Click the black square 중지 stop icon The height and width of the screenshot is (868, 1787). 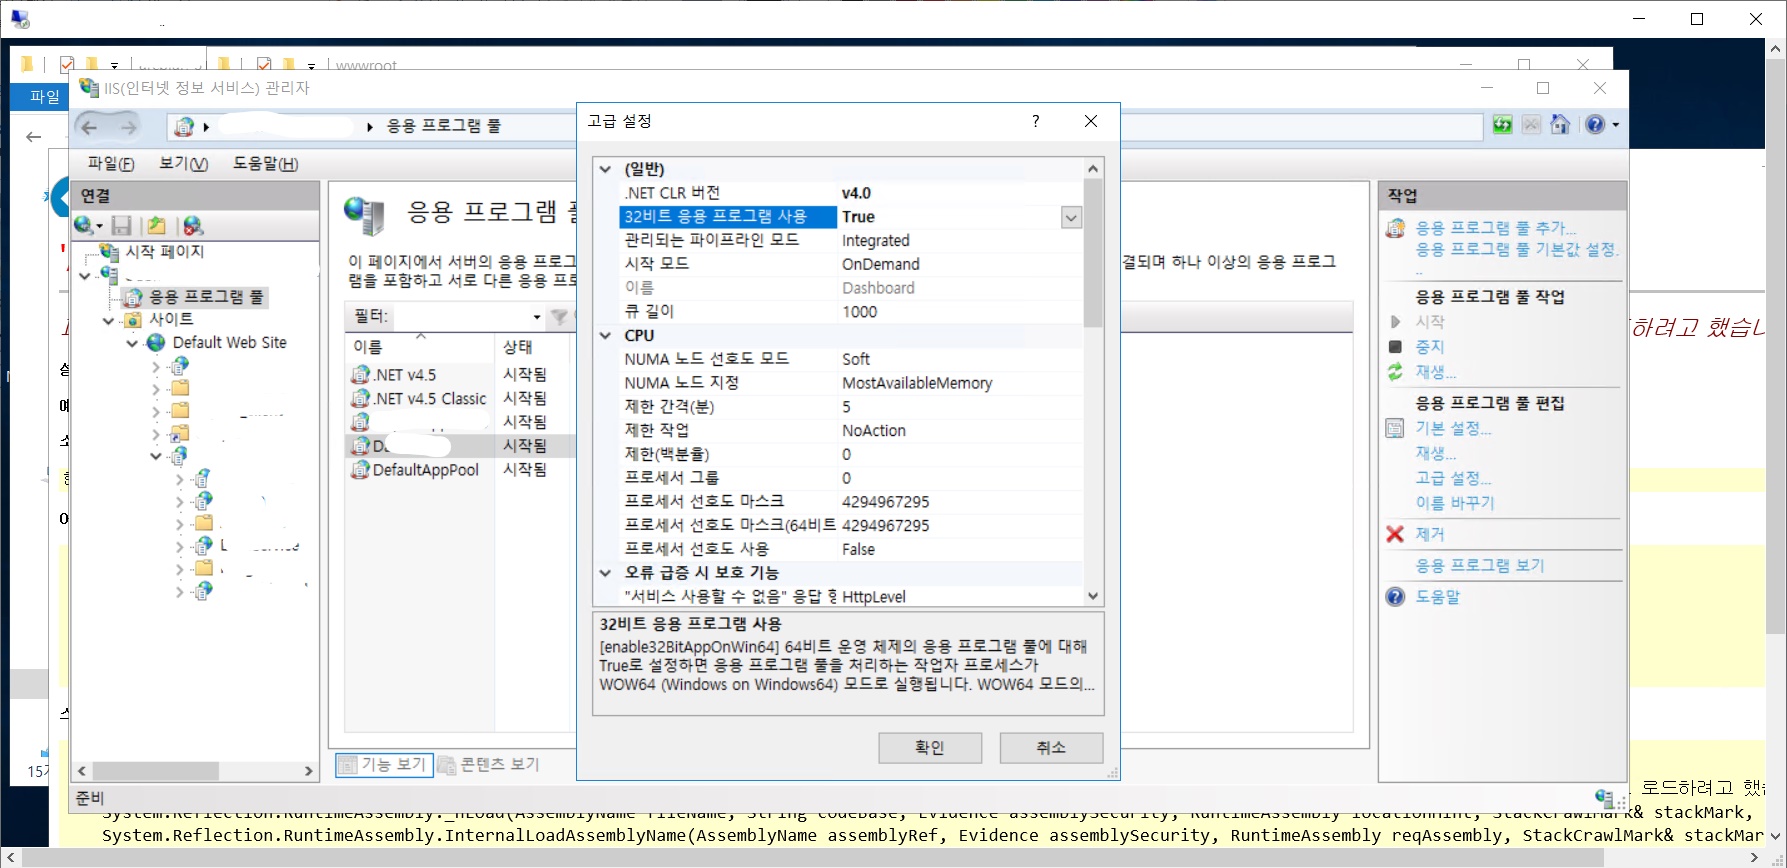coord(1395,347)
